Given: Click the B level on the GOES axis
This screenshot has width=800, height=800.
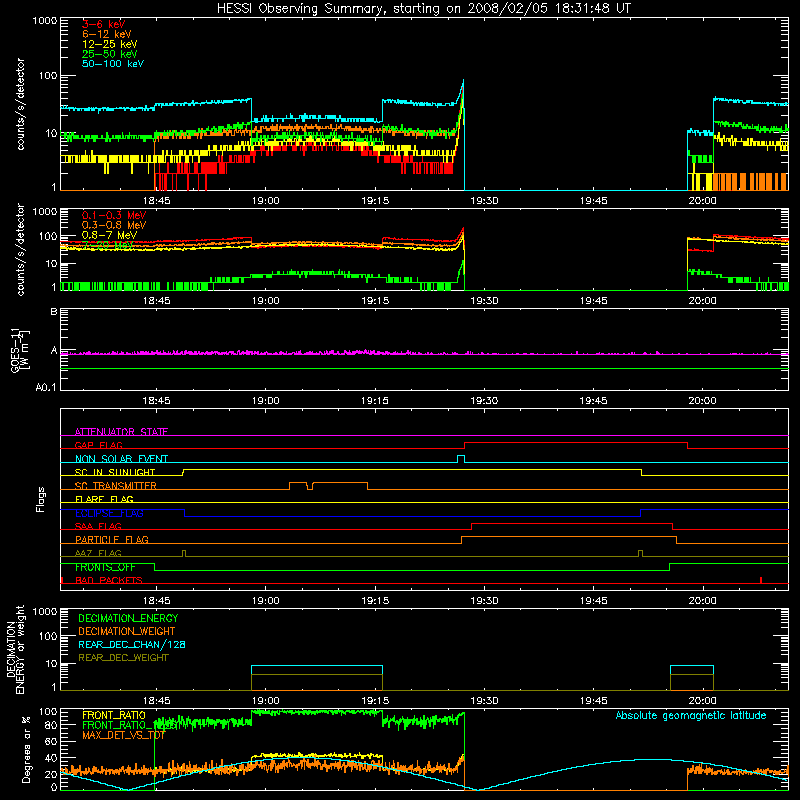Looking at the screenshot, I should click(x=54, y=311).
